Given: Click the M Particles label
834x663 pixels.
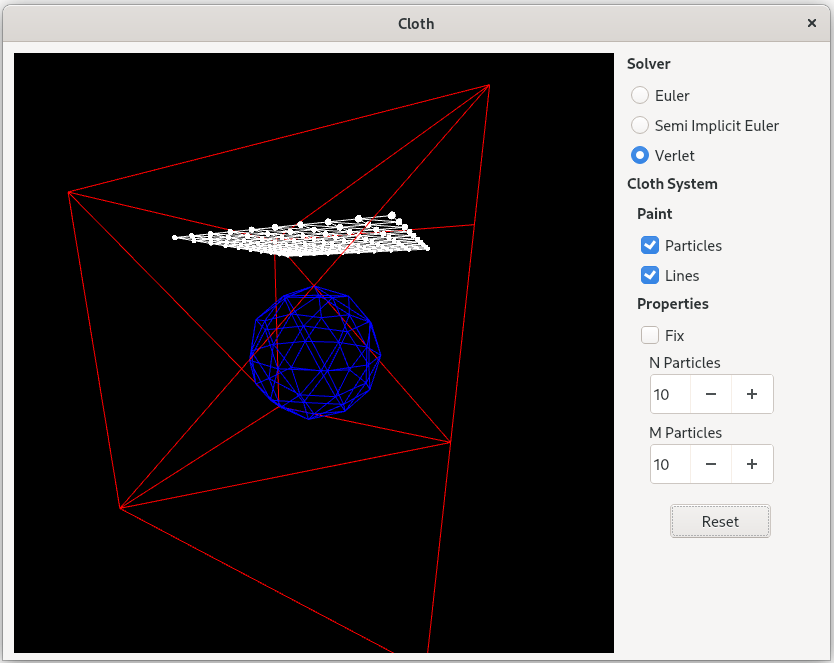Looking at the screenshot, I should tap(685, 433).
